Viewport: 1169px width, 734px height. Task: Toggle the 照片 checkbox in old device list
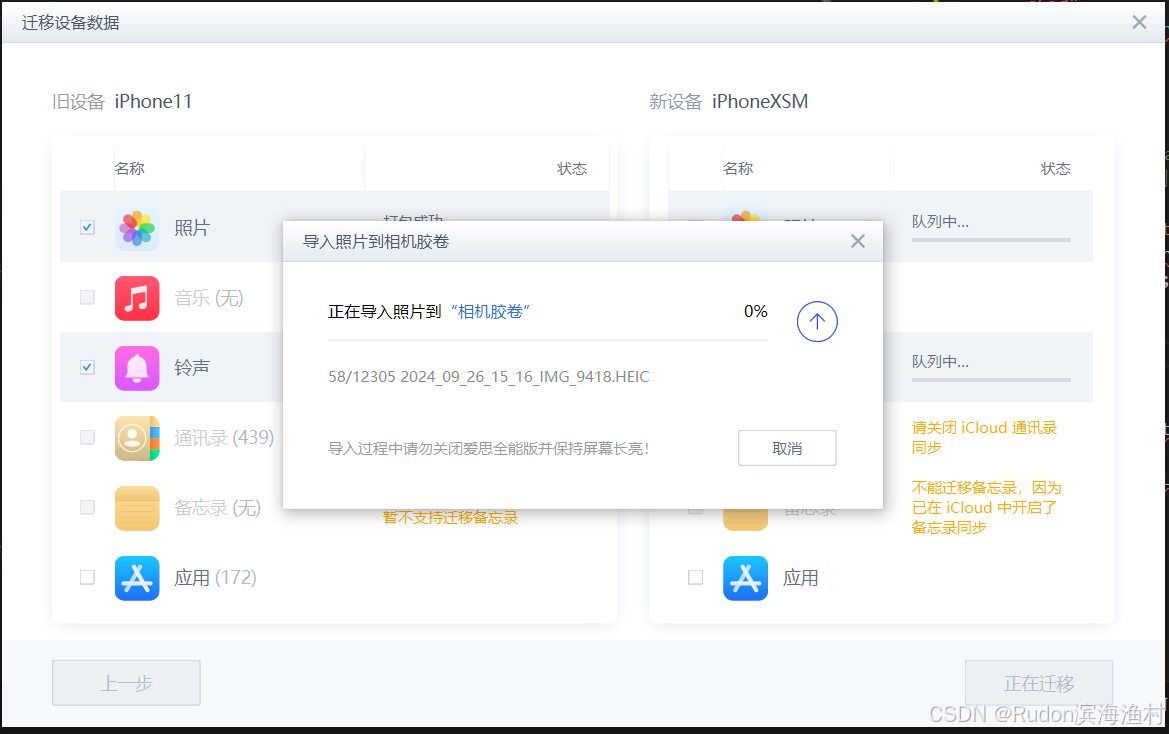(87, 227)
